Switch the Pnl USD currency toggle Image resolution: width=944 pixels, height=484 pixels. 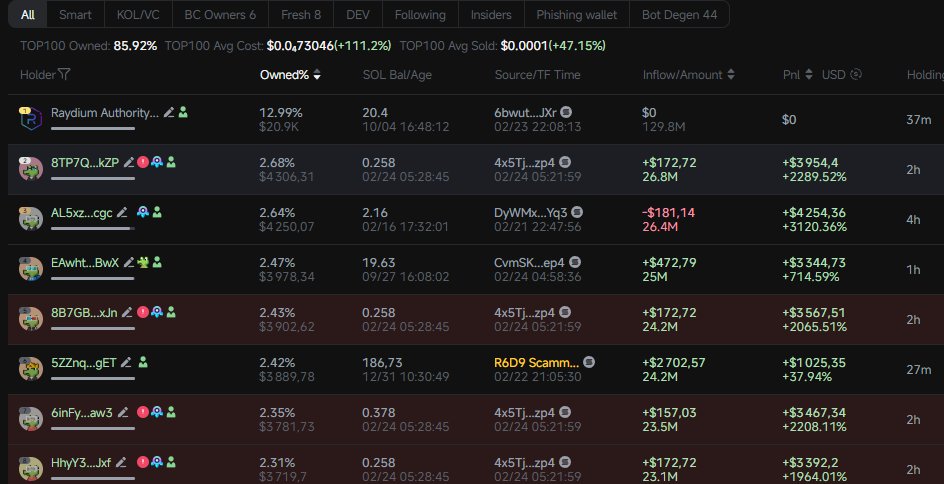coord(856,74)
